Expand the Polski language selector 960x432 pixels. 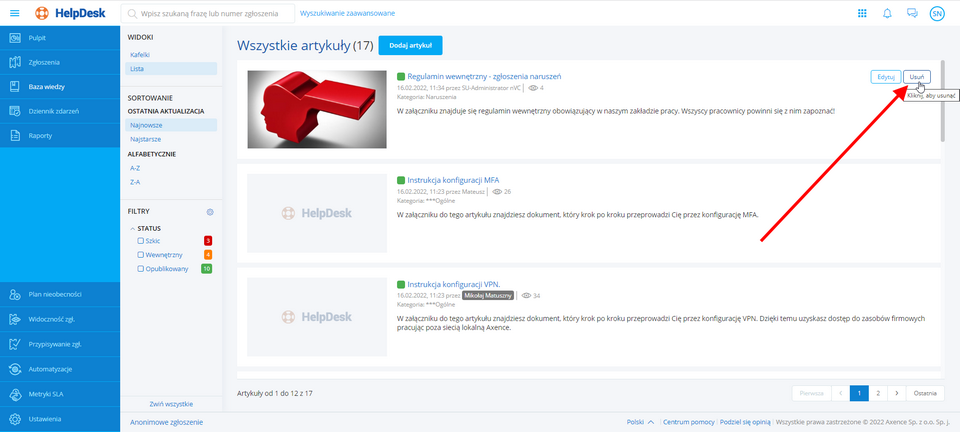(640, 422)
